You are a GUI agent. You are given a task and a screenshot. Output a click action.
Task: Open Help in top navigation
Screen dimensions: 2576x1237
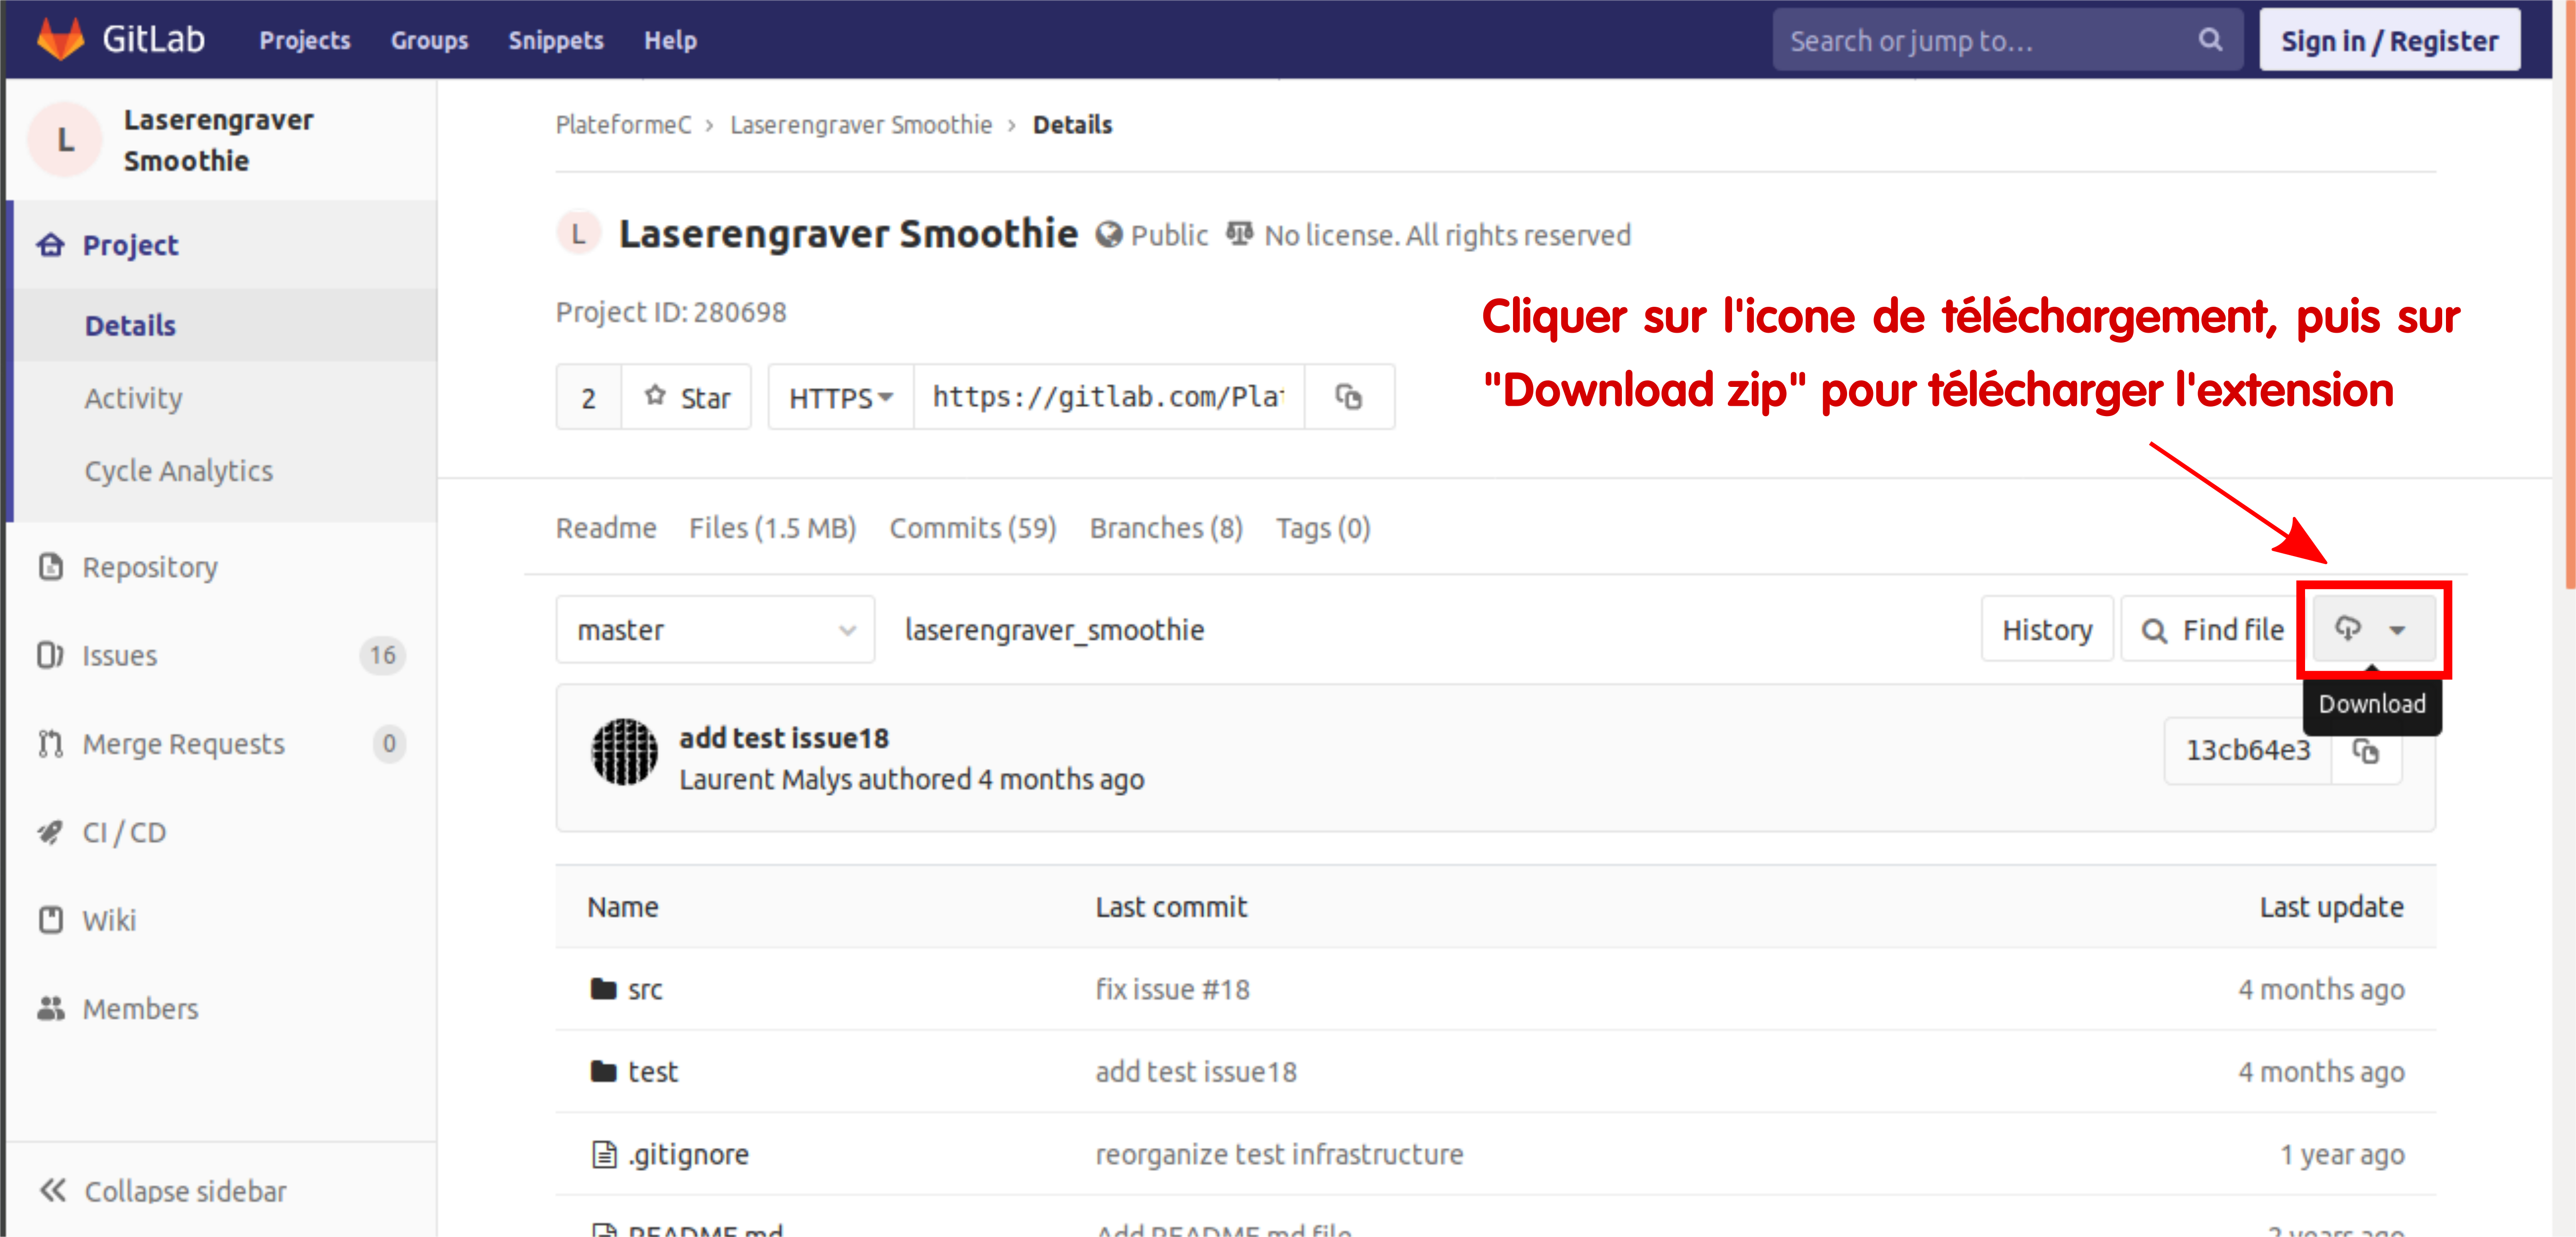pos(670,40)
